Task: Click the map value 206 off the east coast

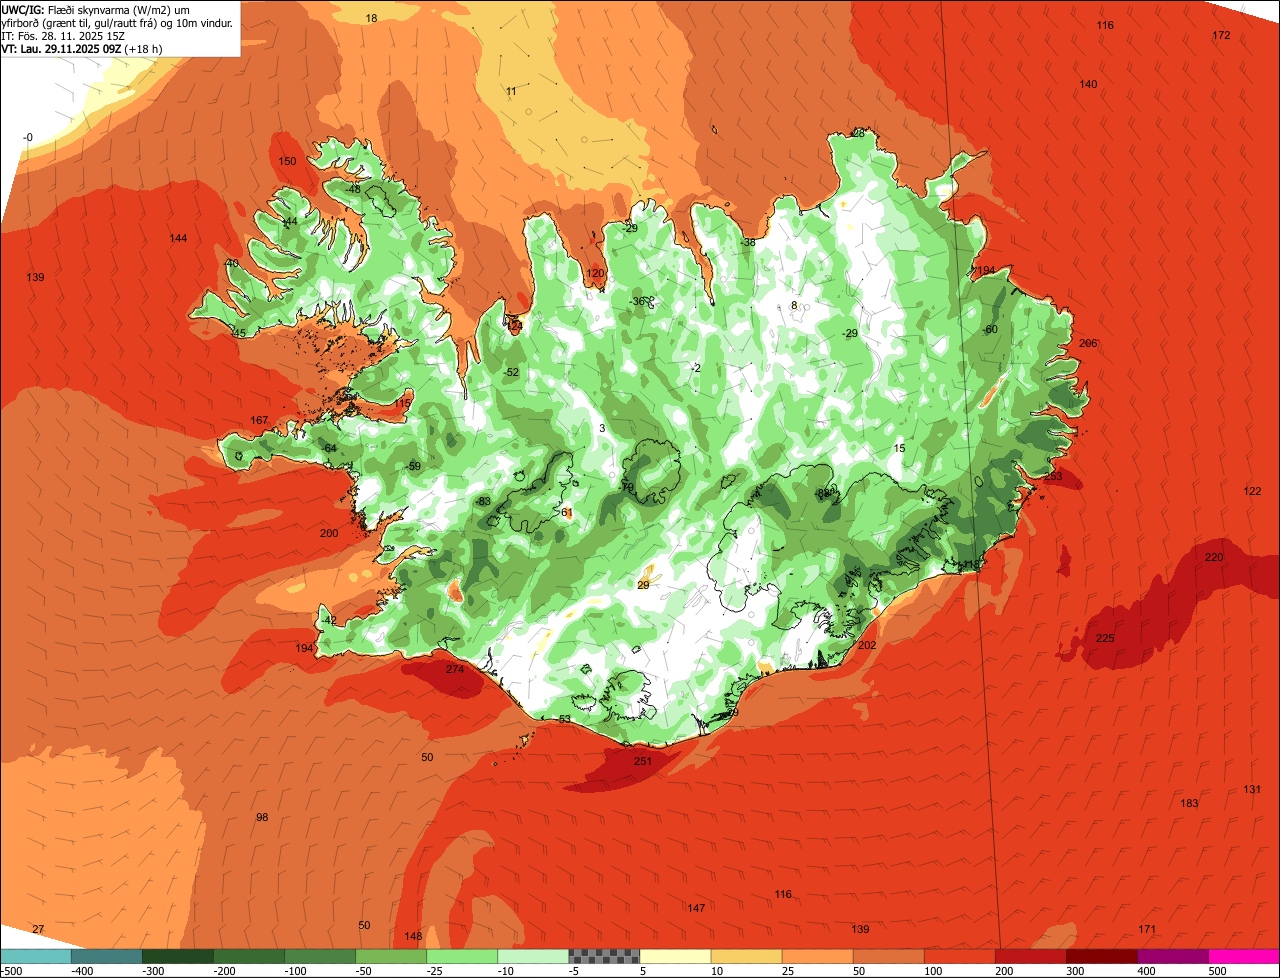Action: pyautogui.click(x=1088, y=343)
